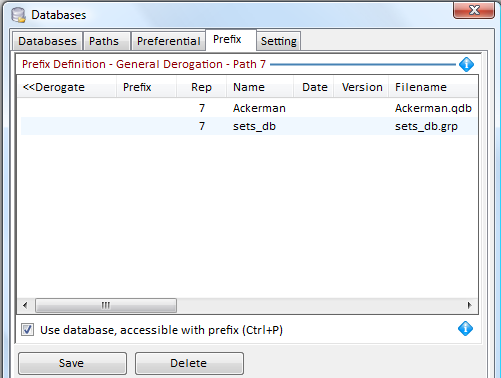This screenshot has height=378, width=501.
Task: Sort by the <<Derogate column header
Action: pos(67,87)
